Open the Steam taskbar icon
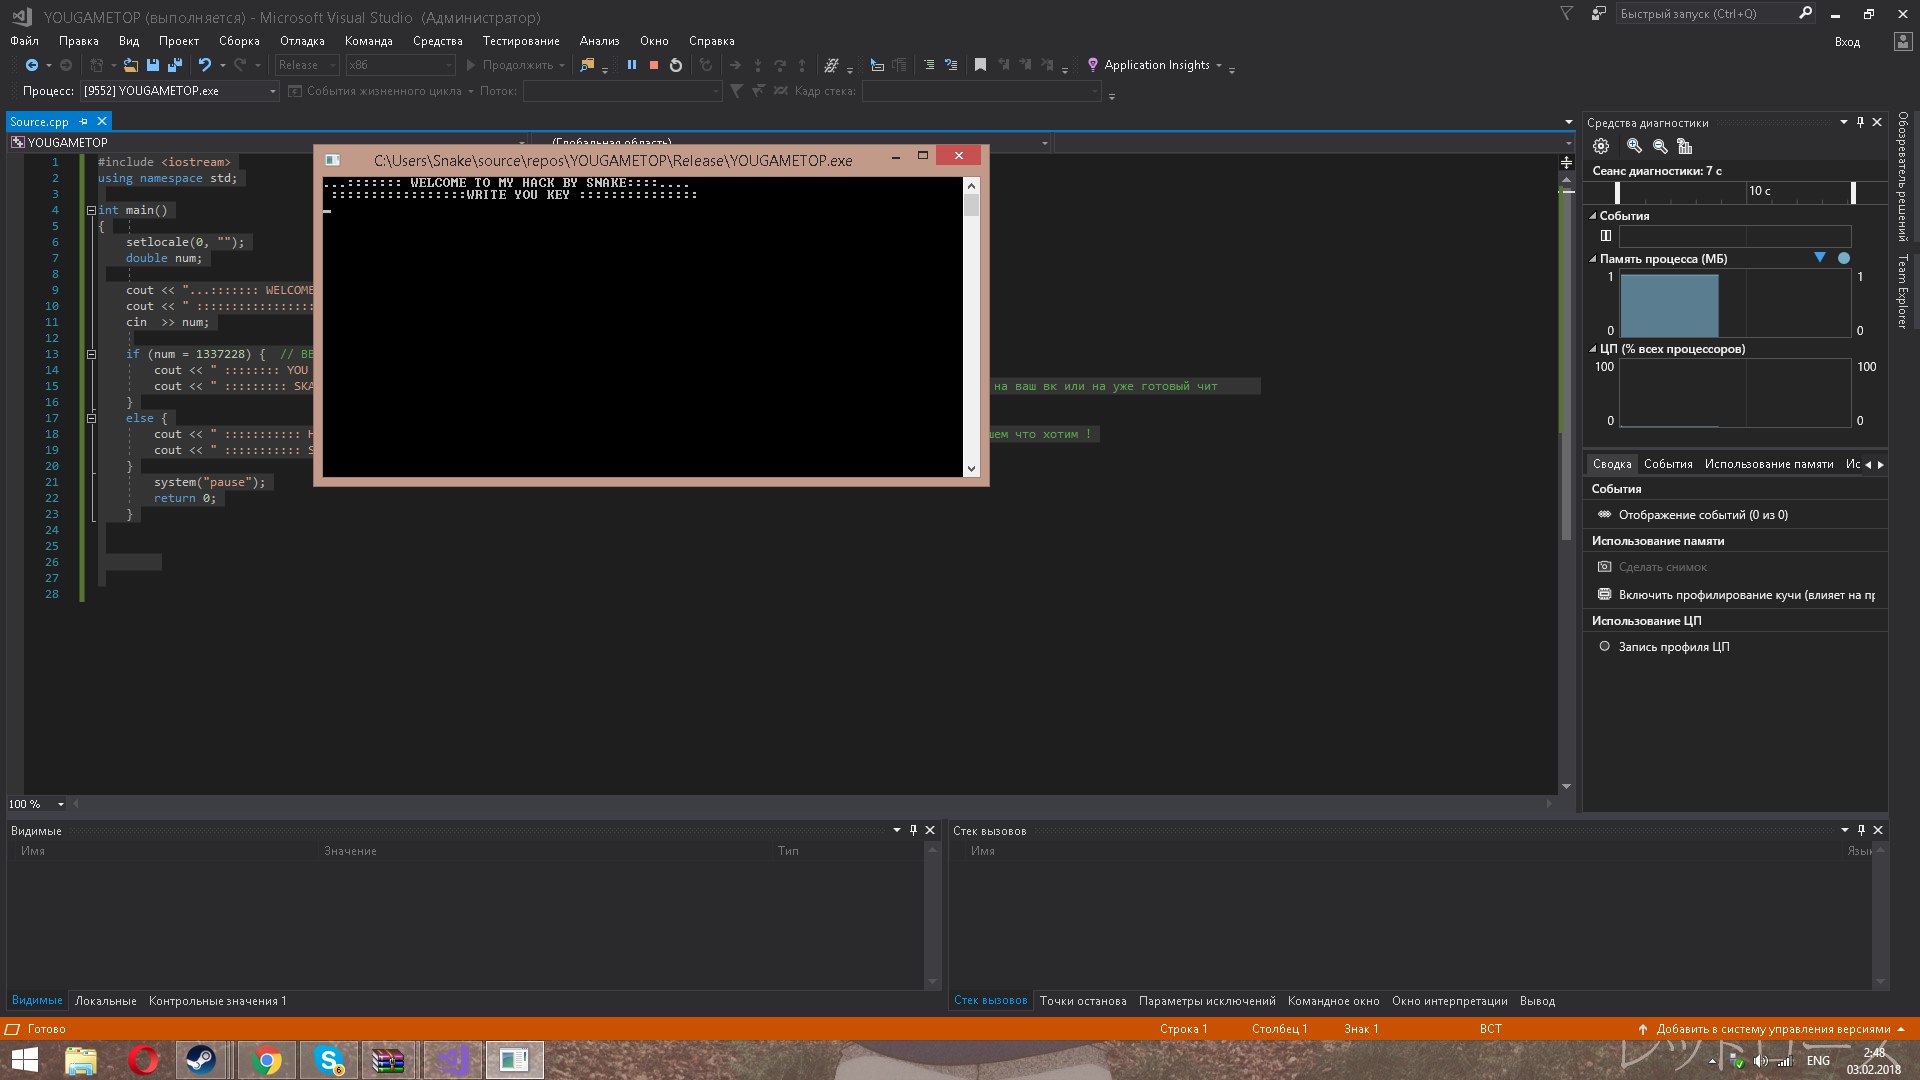This screenshot has width=1920, height=1080. tap(202, 1060)
